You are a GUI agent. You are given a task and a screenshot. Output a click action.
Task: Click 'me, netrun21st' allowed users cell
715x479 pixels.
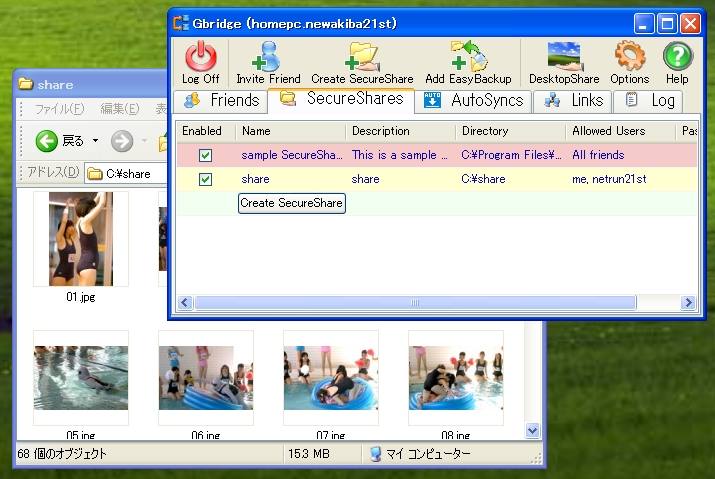click(609, 179)
